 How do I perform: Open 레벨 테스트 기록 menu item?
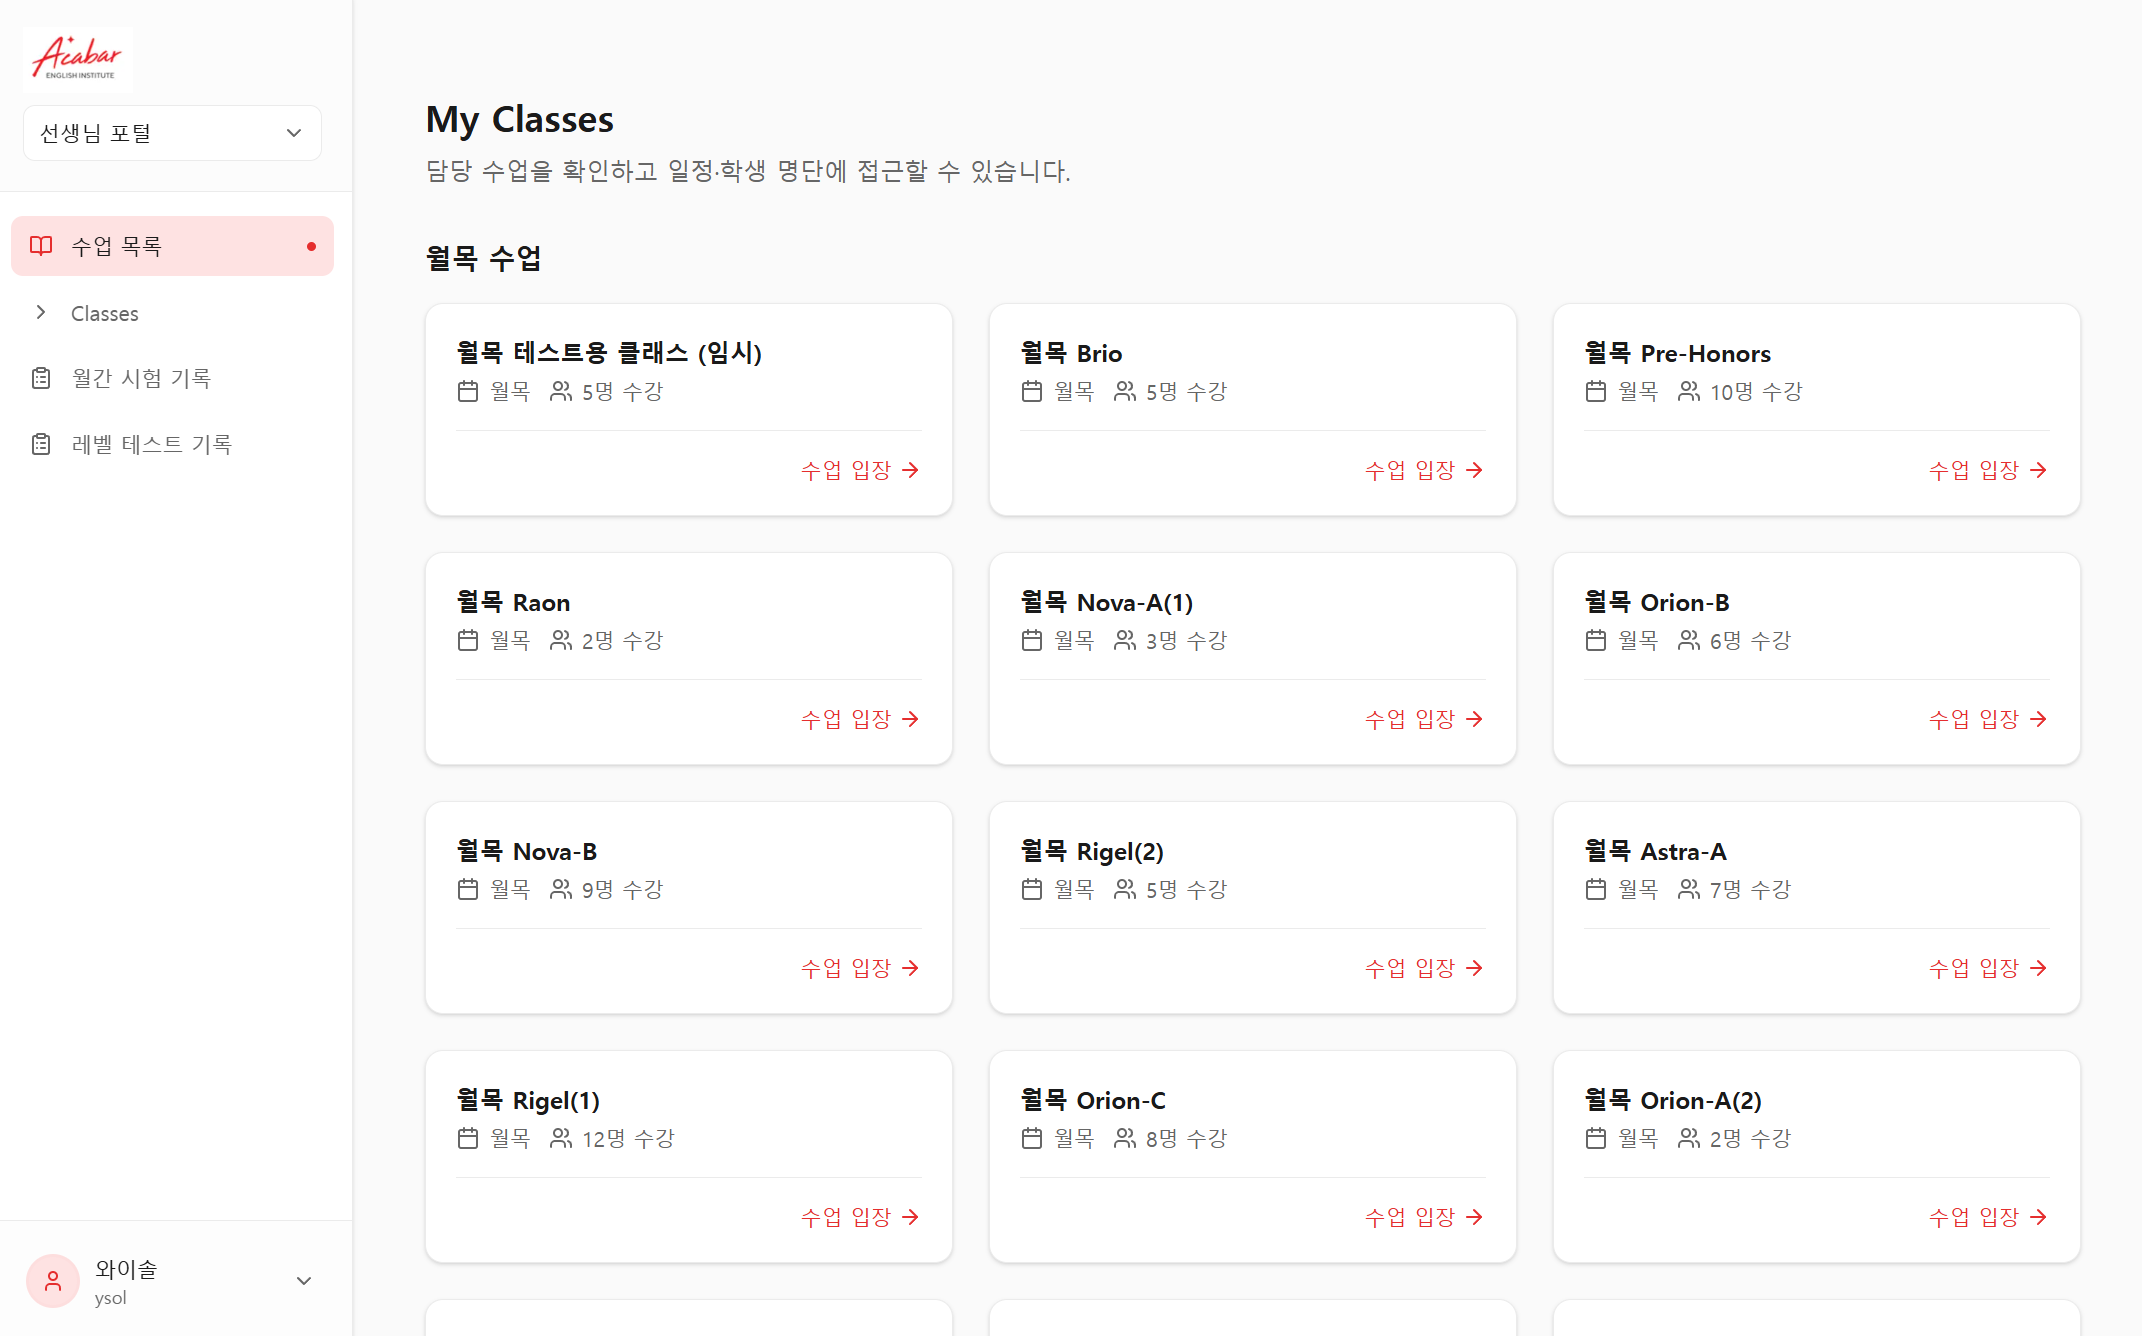(151, 444)
